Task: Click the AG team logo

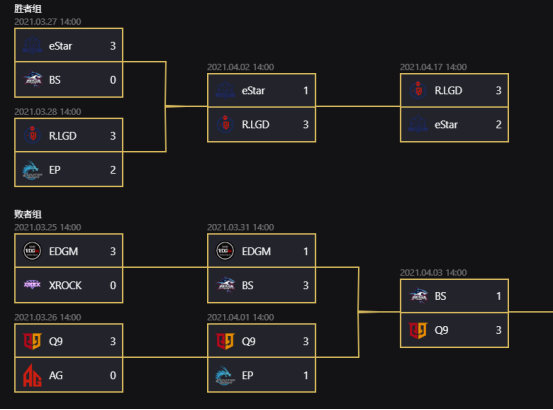Action: click(x=32, y=375)
